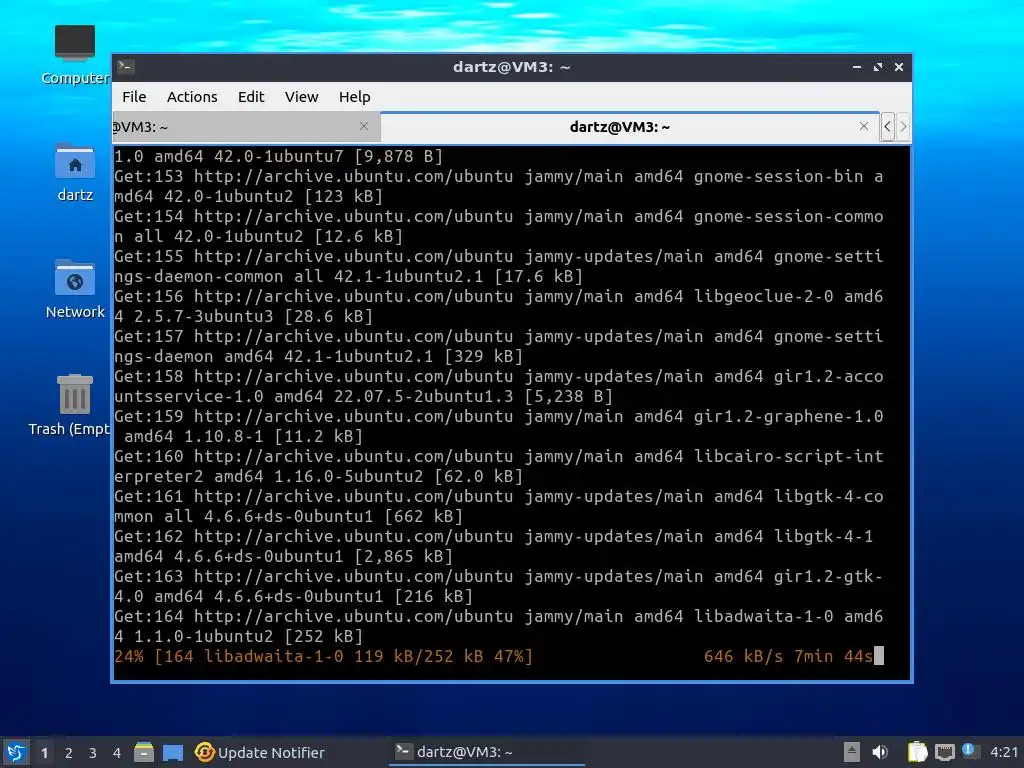Viewport: 1024px width, 768px height.
Task: Close the terminal window
Action: click(x=899, y=67)
